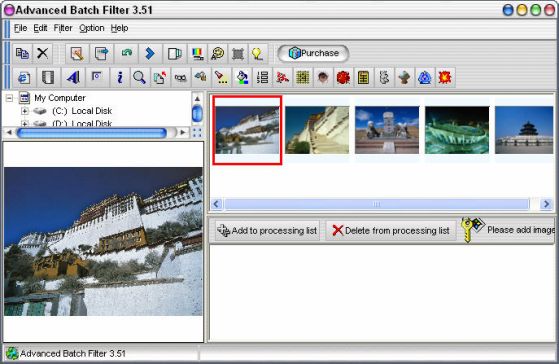The height and width of the screenshot is (364, 559).
Task: Select the stone monument statues thumbnail
Action: (x=387, y=130)
